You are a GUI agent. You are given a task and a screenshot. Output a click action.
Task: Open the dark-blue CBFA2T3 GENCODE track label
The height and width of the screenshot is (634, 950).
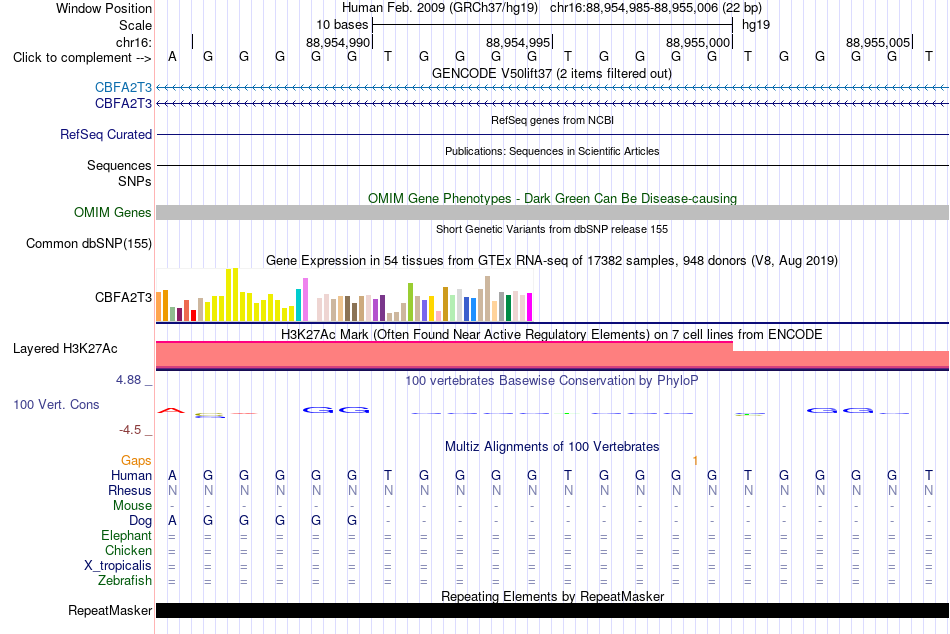click(x=123, y=104)
